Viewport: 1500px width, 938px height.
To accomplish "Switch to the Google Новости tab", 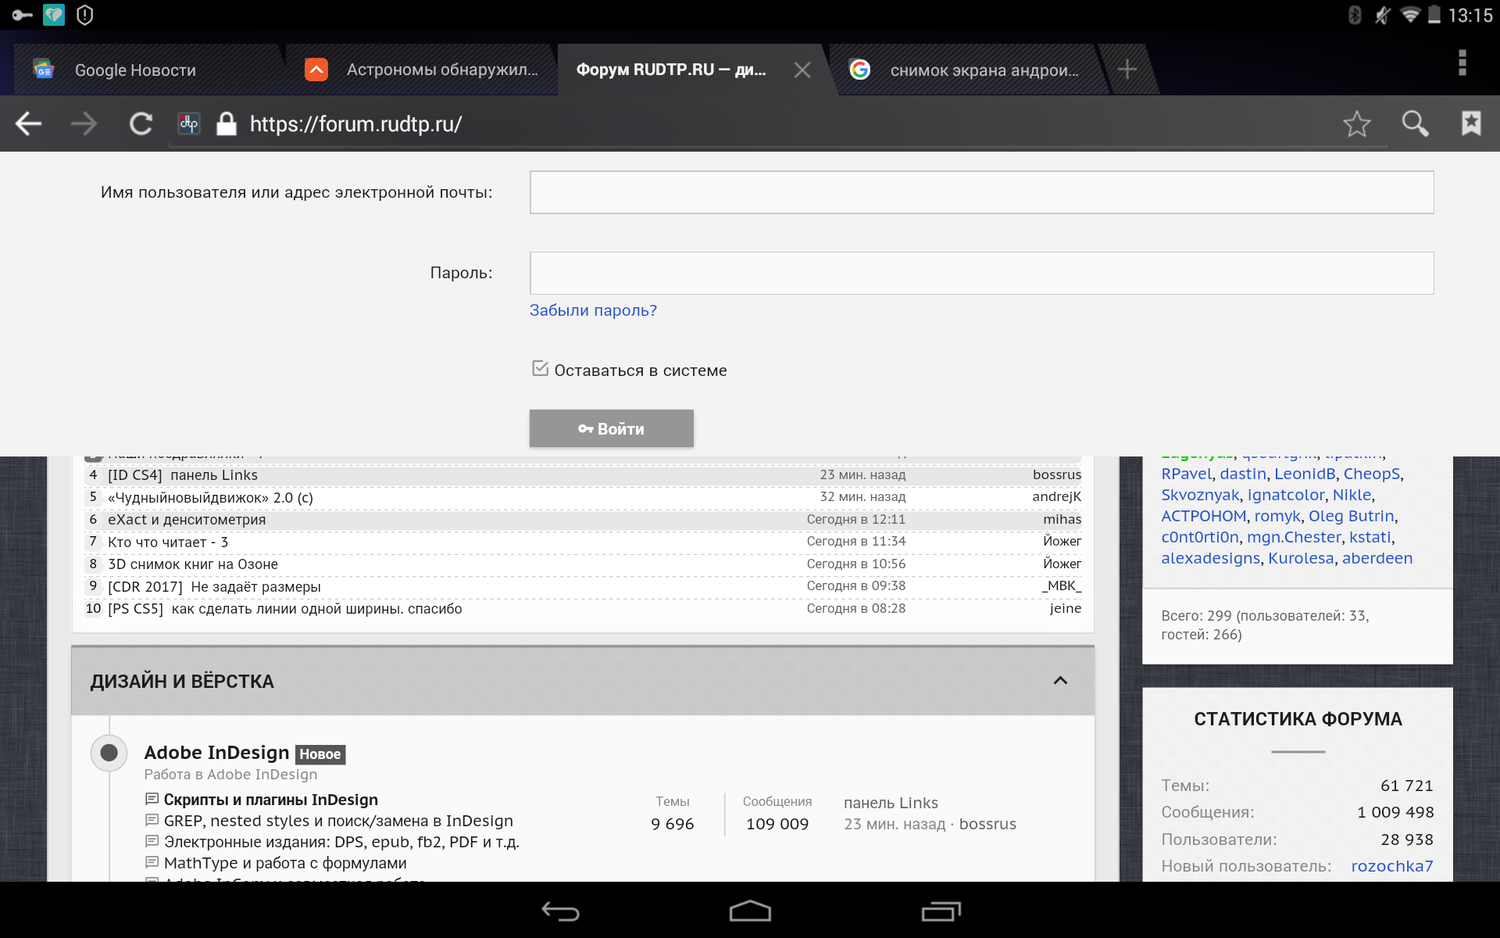I will [135, 70].
